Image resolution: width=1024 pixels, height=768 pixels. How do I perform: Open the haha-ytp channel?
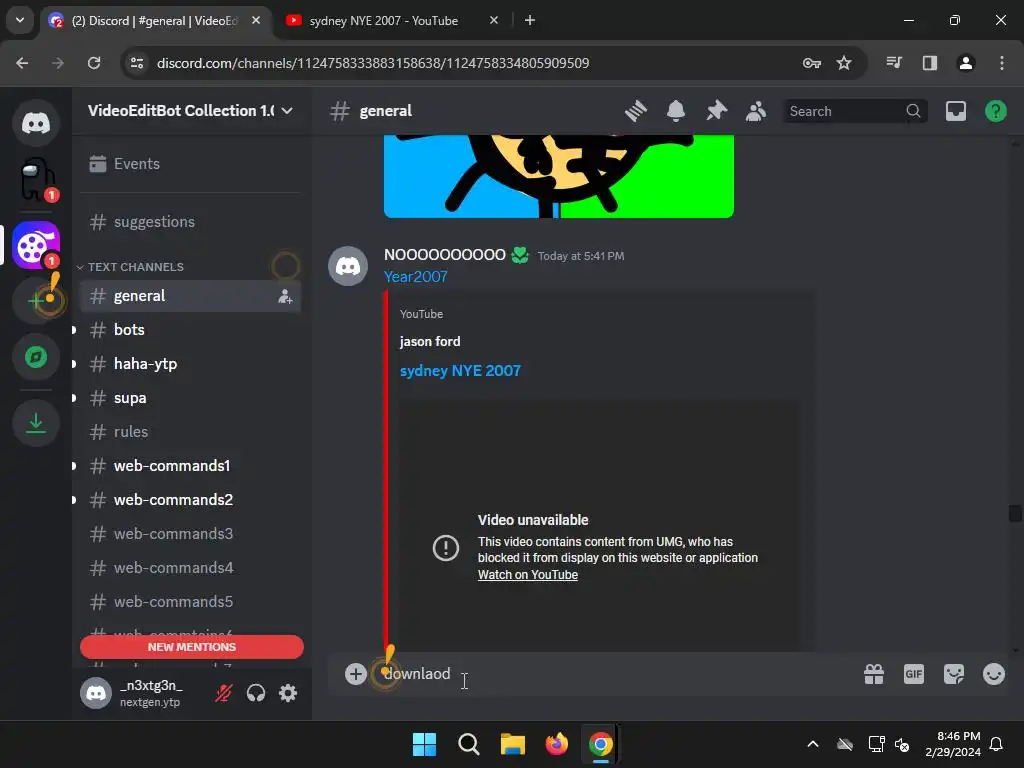tap(190, 364)
